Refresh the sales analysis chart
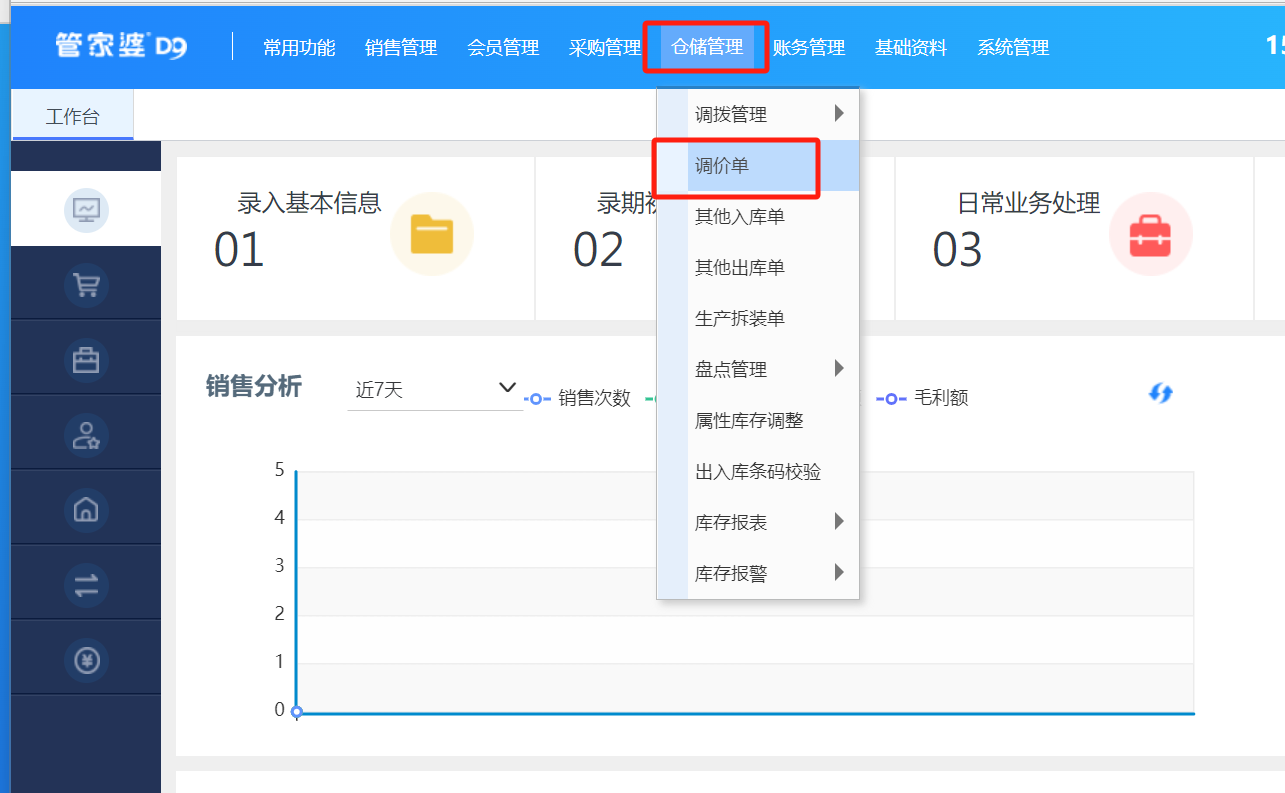This screenshot has height=793, width=1285. tap(1160, 393)
